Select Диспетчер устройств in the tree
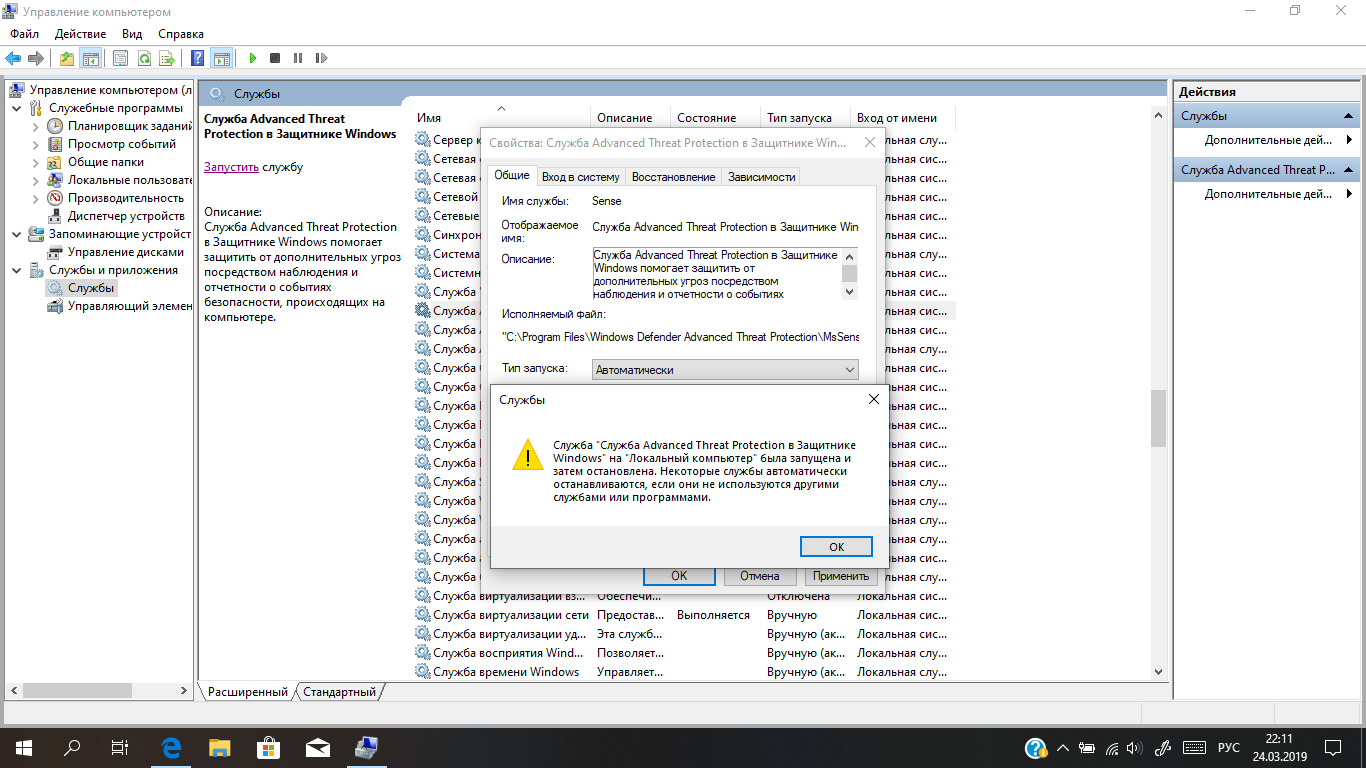This screenshot has width=1366, height=768. click(126, 216)
